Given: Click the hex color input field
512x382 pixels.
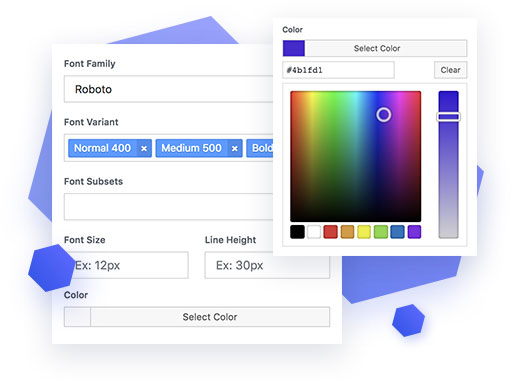Looking at the screenshot, I should pos(338,70).
